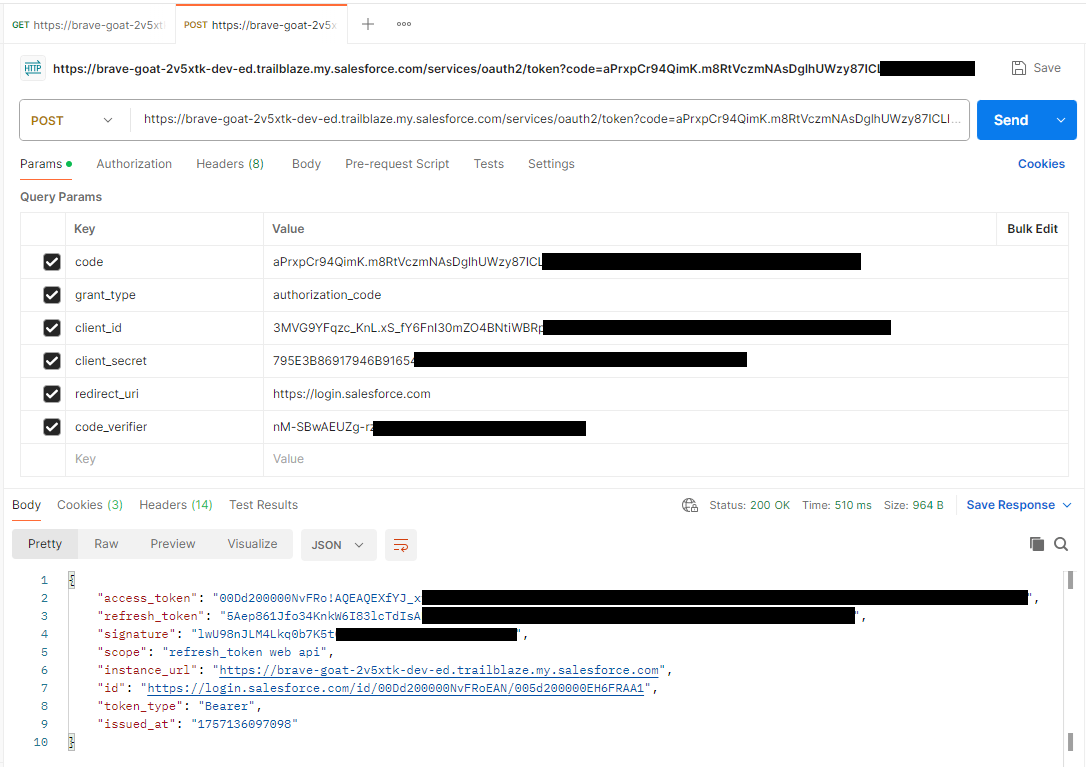This screenshot has height=767, width=1086.
Task: Click the Save Response link
Action: (x=1011, y=505)
